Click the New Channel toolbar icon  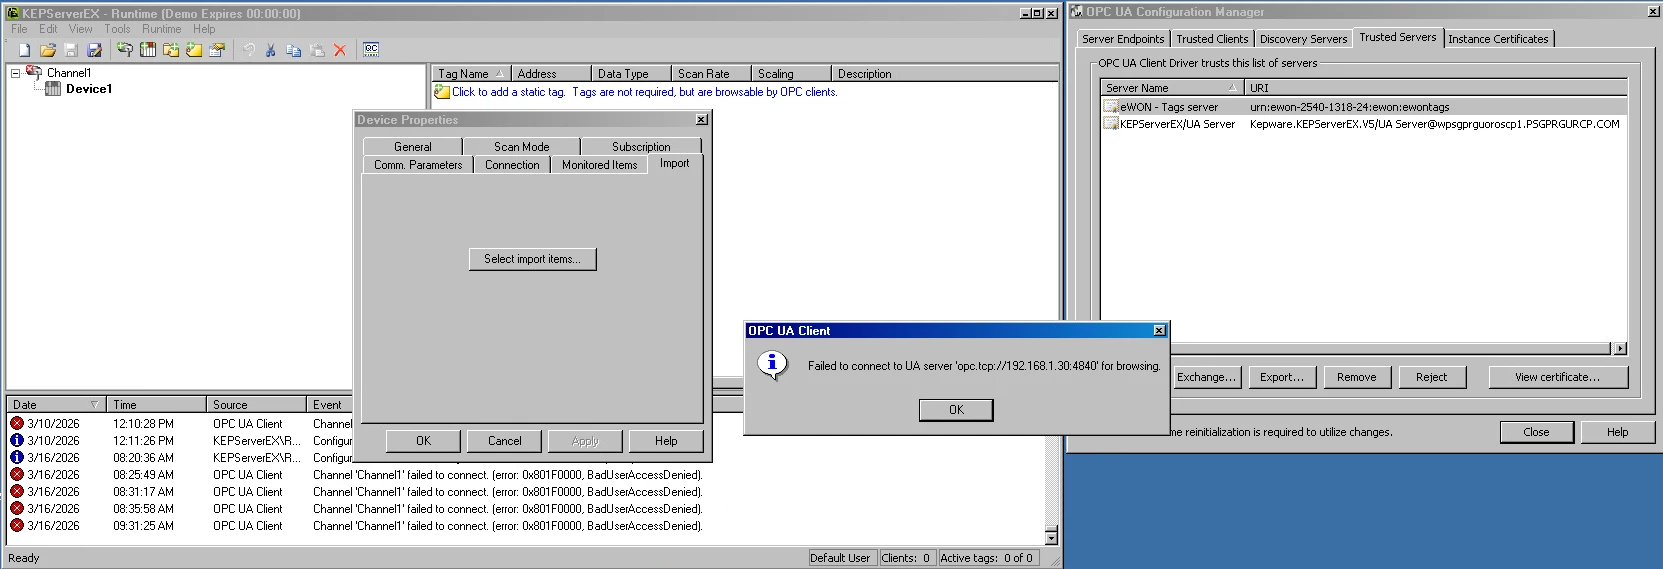click(x=125, y=50)
